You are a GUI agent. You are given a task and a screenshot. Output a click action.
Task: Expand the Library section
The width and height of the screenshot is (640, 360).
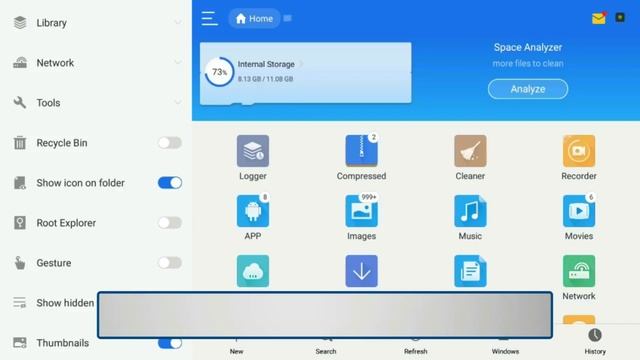(x=177, y=22)
